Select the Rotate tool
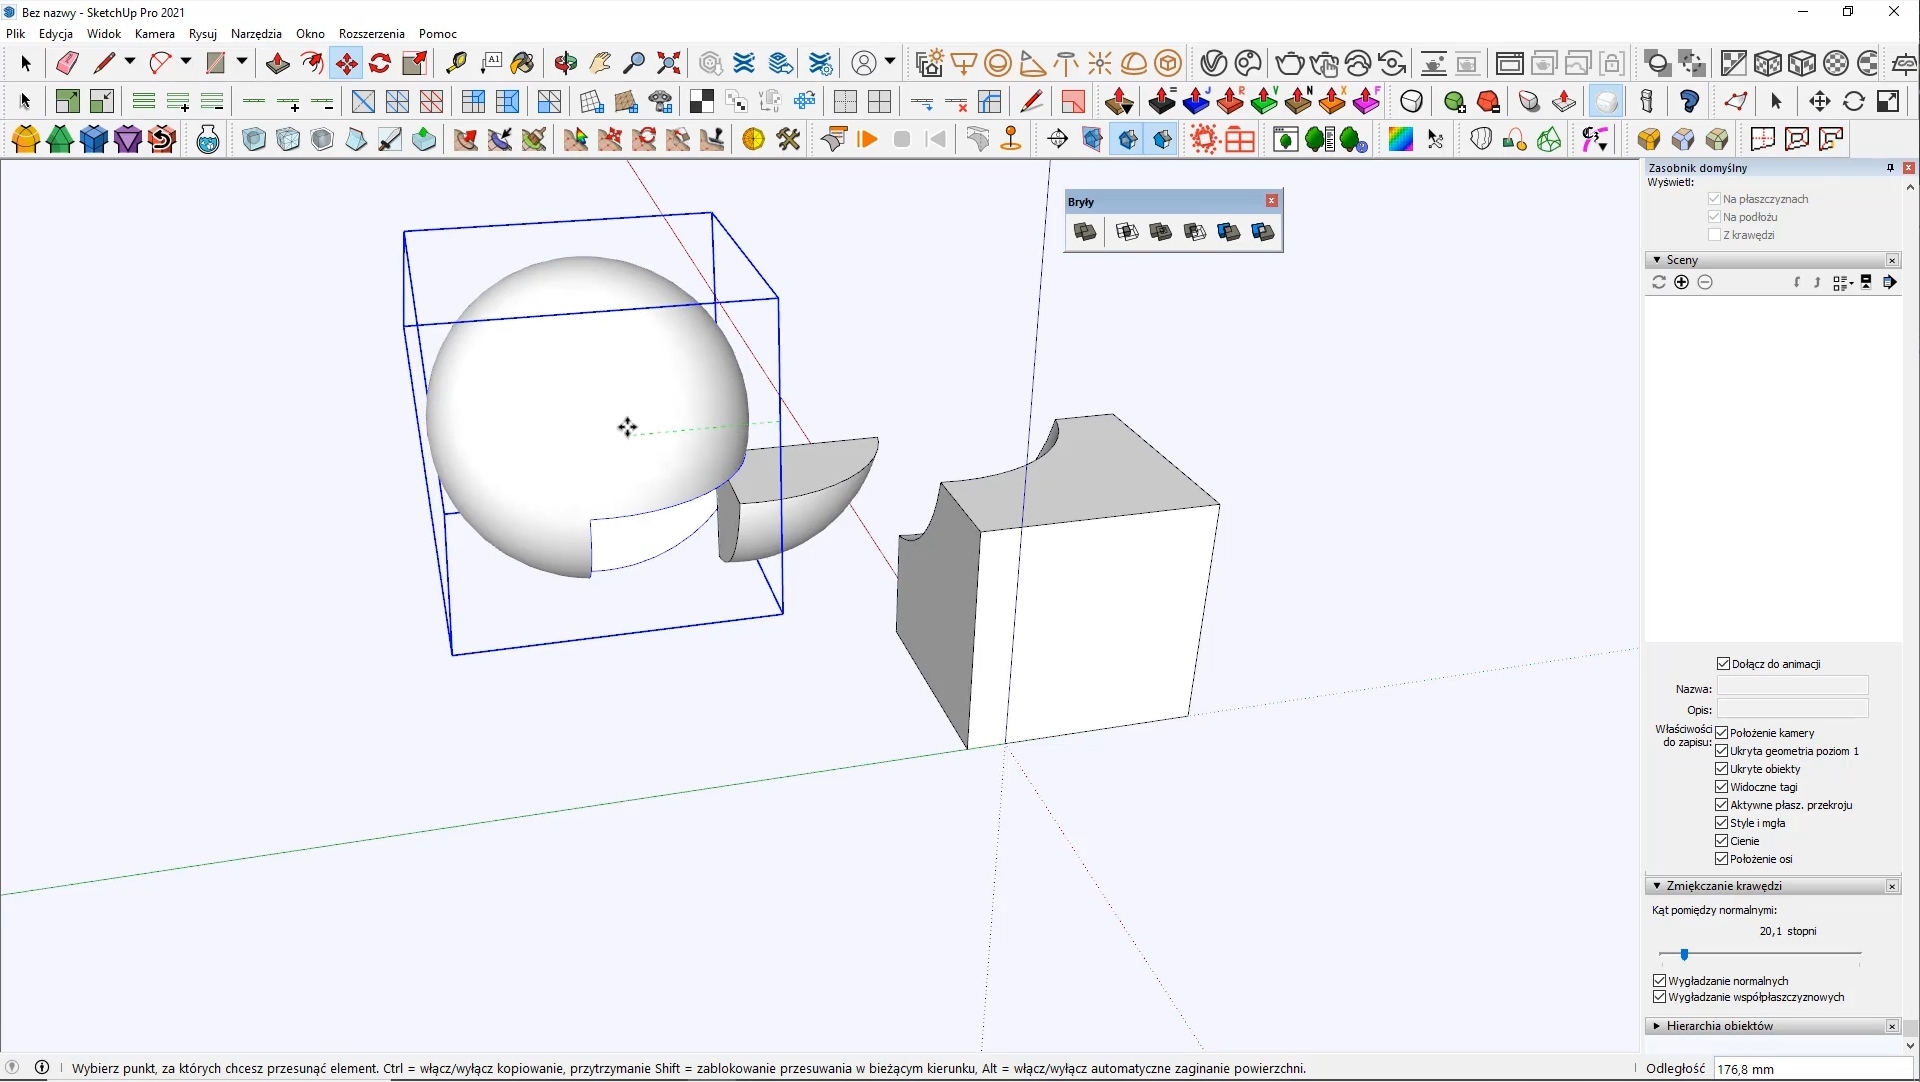The width and height of the screenshot is (1920, 1082). coord(380,63)
